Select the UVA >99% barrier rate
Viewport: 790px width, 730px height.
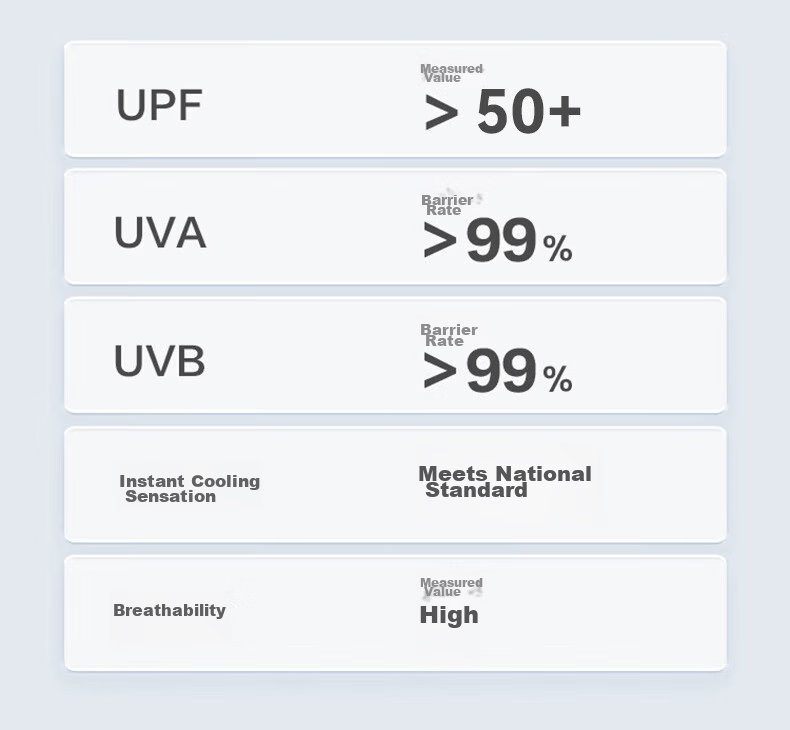click(x=497, y=240)
